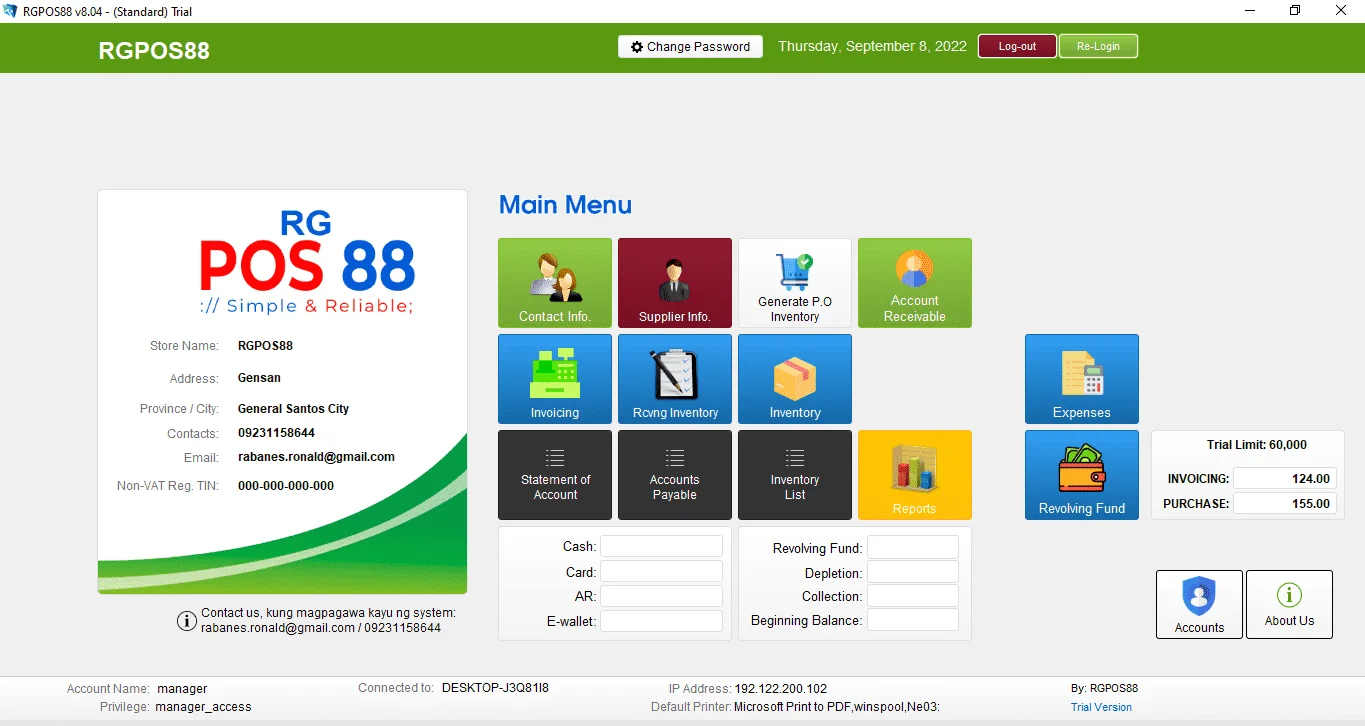Click the email rabanes.ronald@gmail.com in store card
Viewport: 1365px width, 726px height.
(x=316, y=457)
